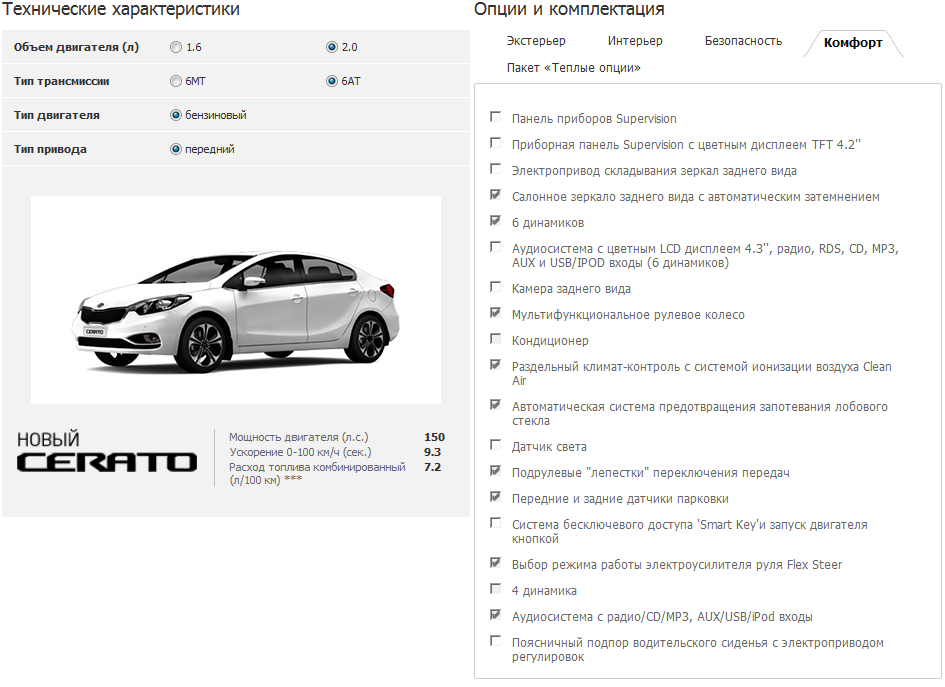Toggle Подрулевые "лепестки" переключения передач checkbox
This screenshot has width=945, height=687.
coord(495,471)
